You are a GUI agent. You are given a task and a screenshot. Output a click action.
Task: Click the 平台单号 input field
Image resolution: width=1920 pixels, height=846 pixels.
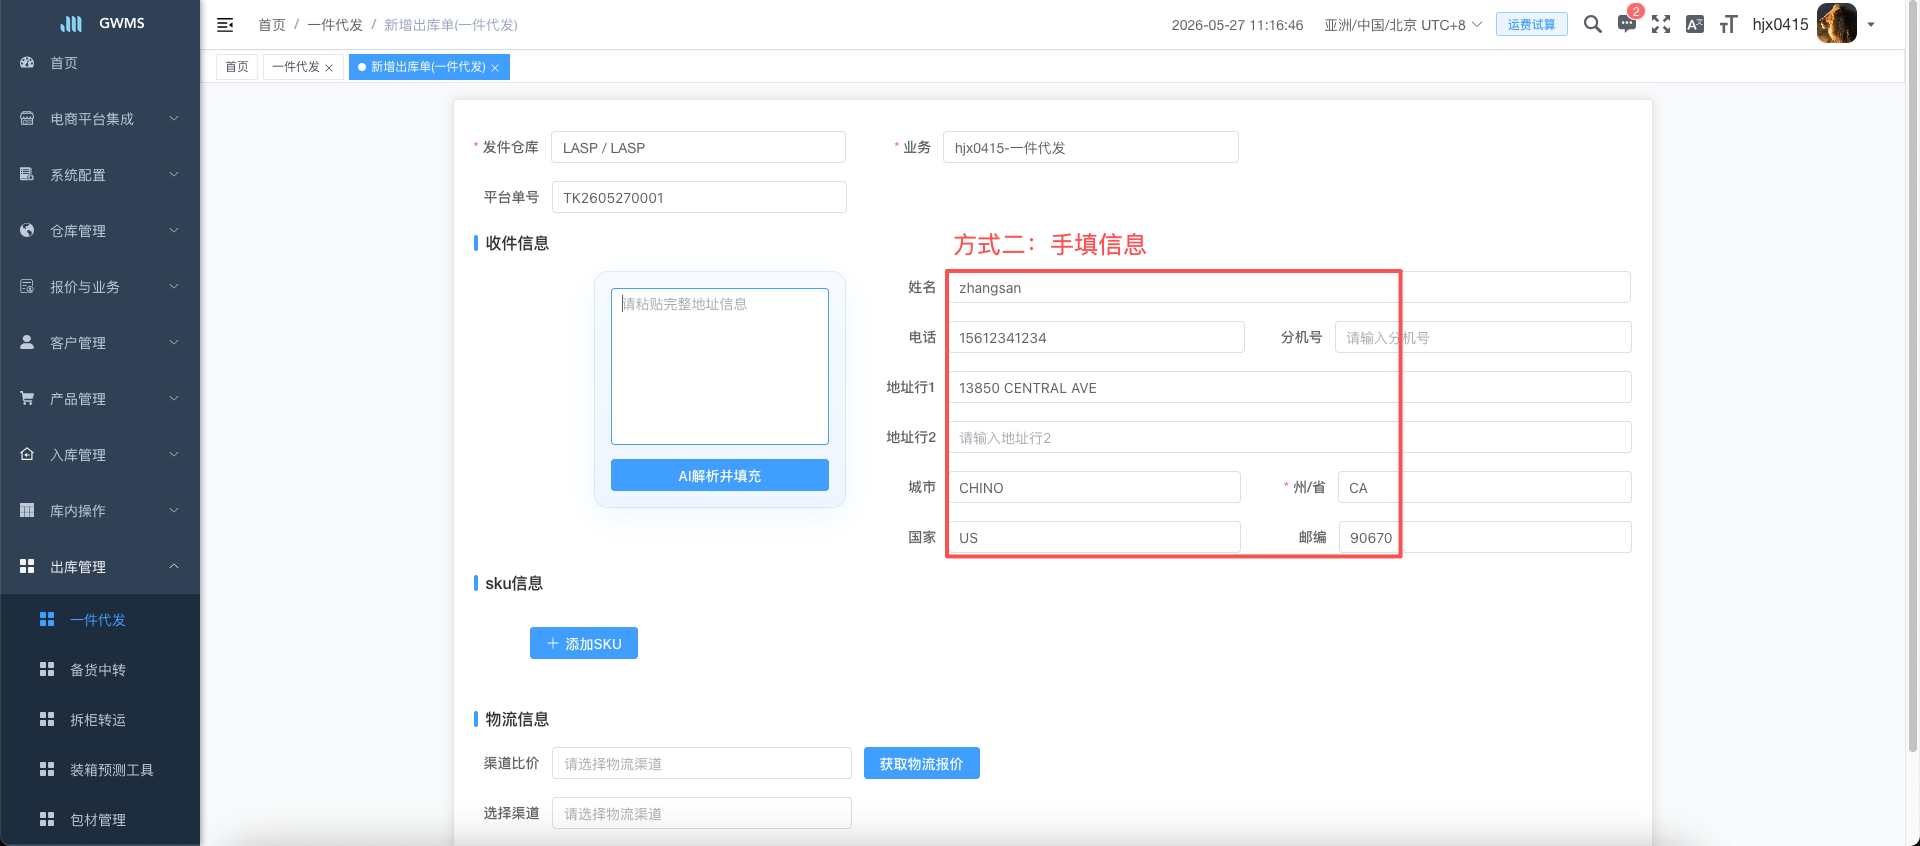point(698,197)
